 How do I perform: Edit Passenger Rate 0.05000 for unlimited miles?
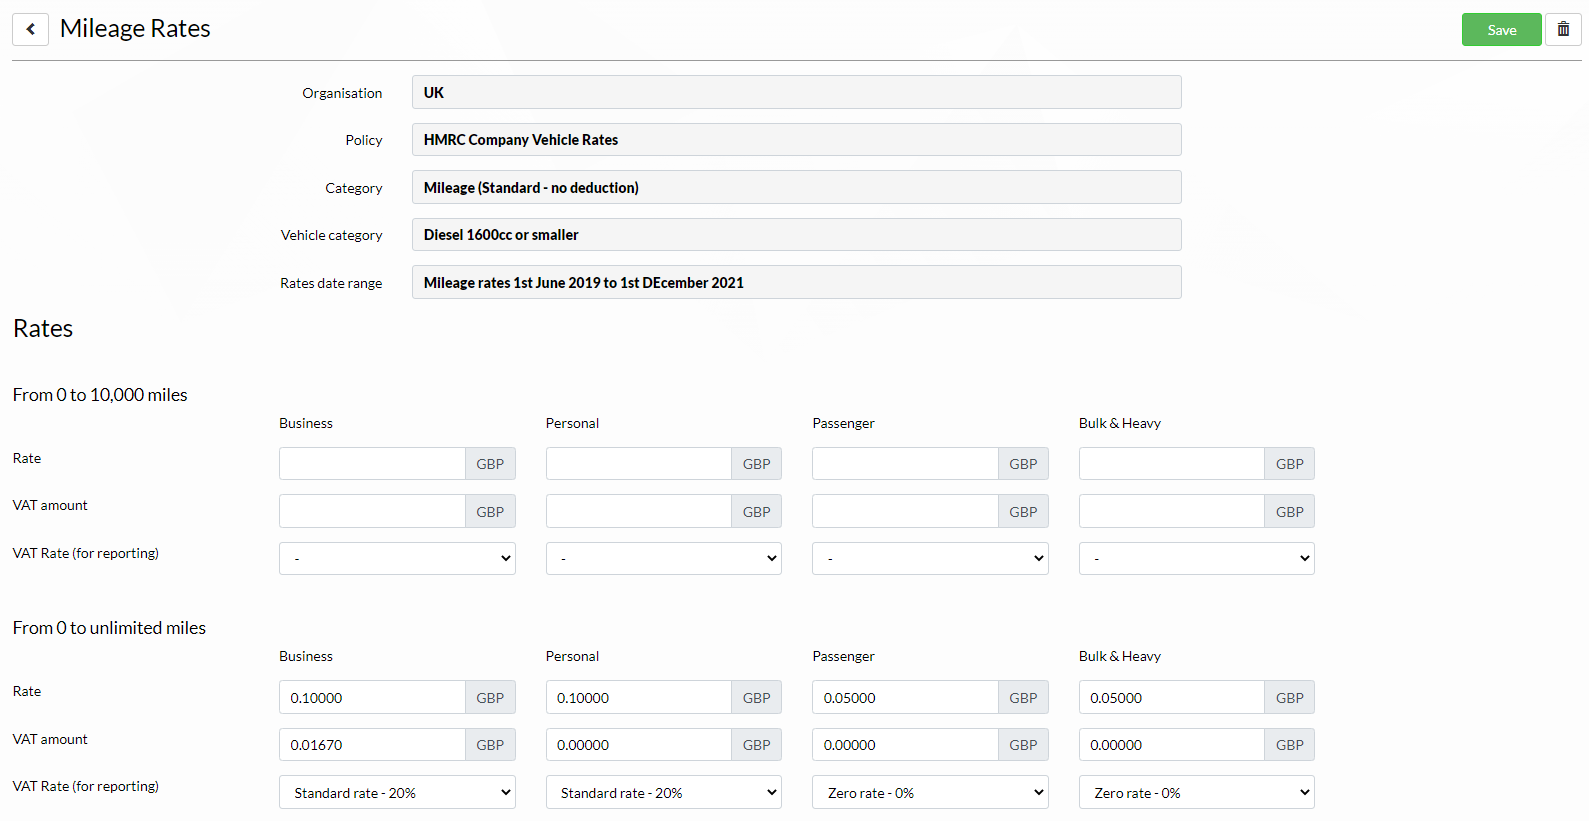905,697
